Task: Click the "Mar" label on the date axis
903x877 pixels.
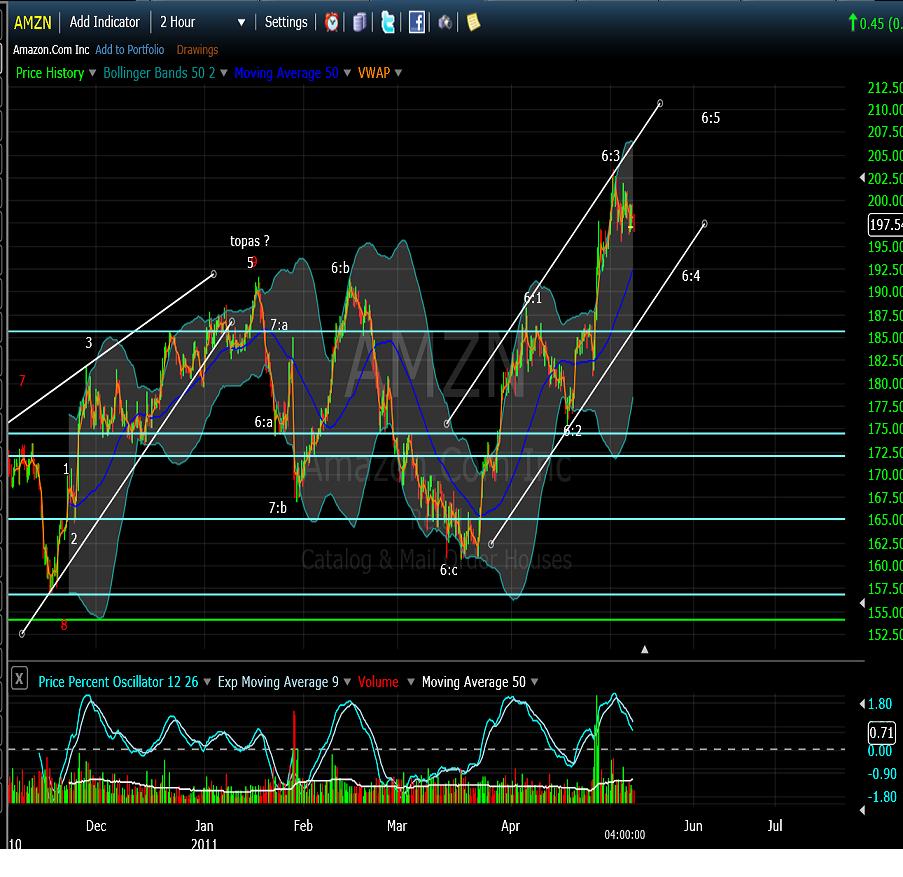Action: coord(397,826)
